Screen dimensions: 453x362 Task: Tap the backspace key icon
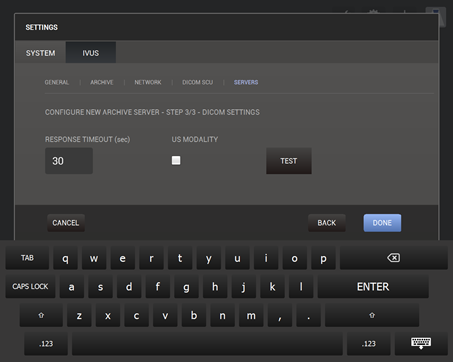(394, 258)
